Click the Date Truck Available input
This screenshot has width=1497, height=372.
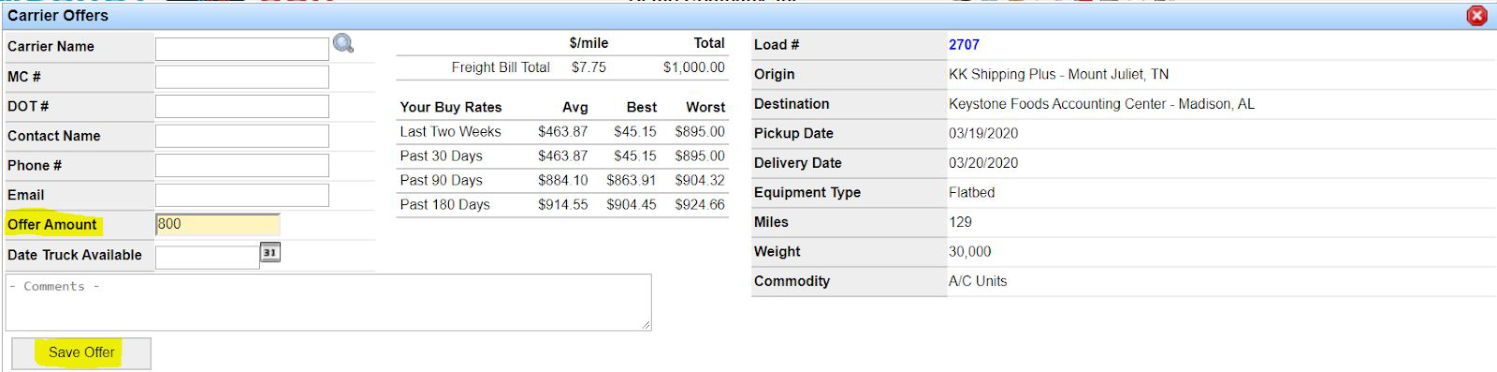(208, 257)
